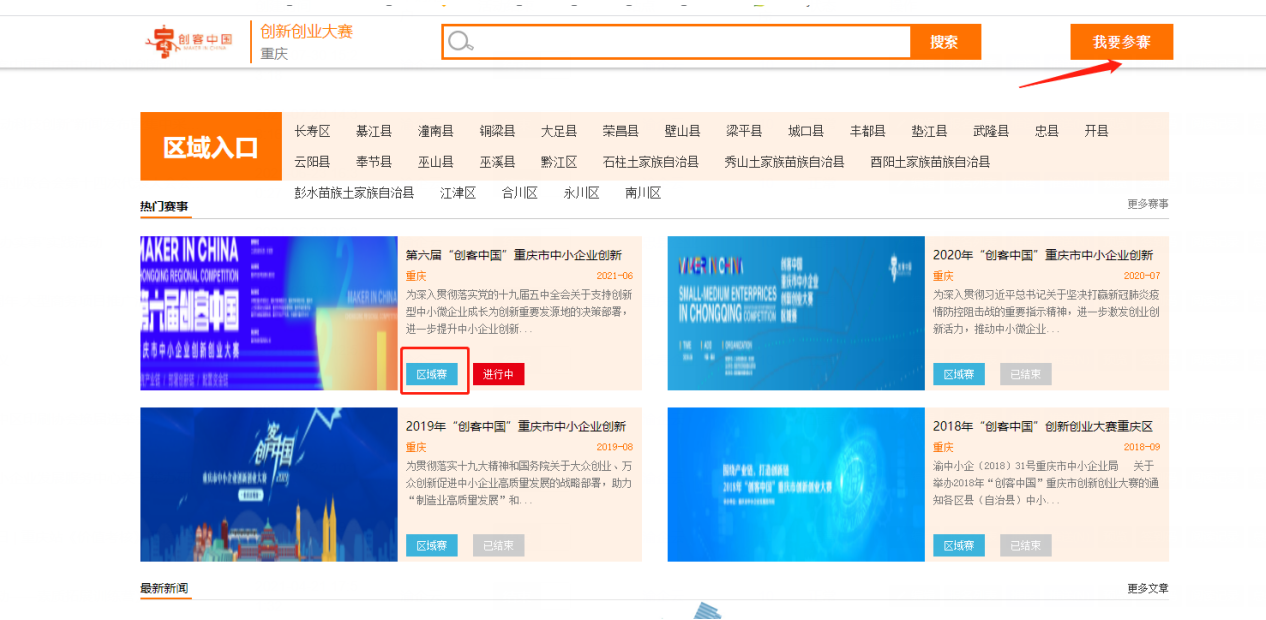Focus the search input field

coord(677,42)
